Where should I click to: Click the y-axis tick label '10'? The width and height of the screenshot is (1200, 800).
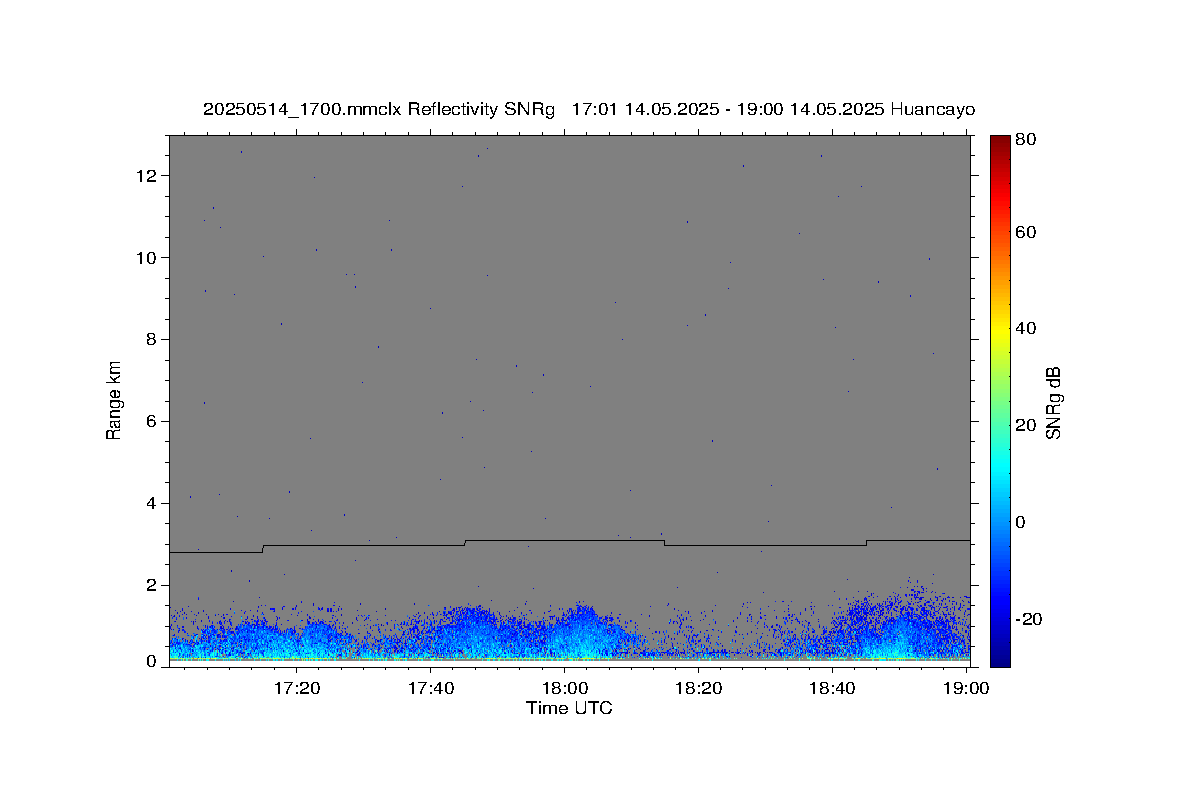149,258
